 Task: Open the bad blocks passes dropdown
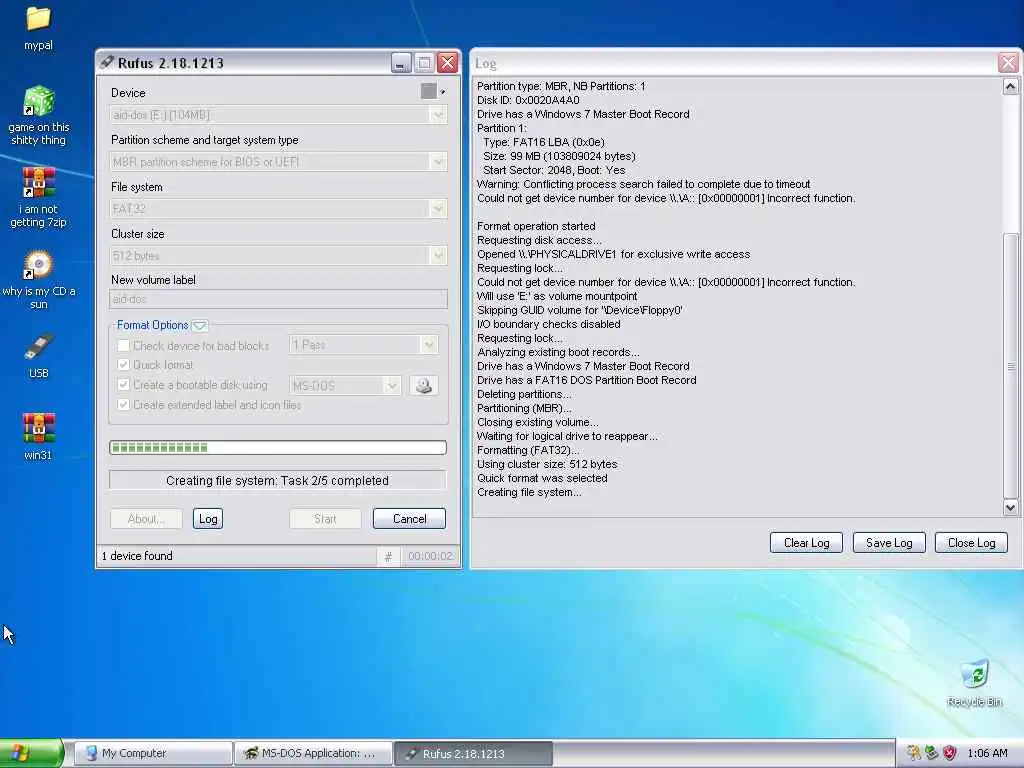point(363,345)
